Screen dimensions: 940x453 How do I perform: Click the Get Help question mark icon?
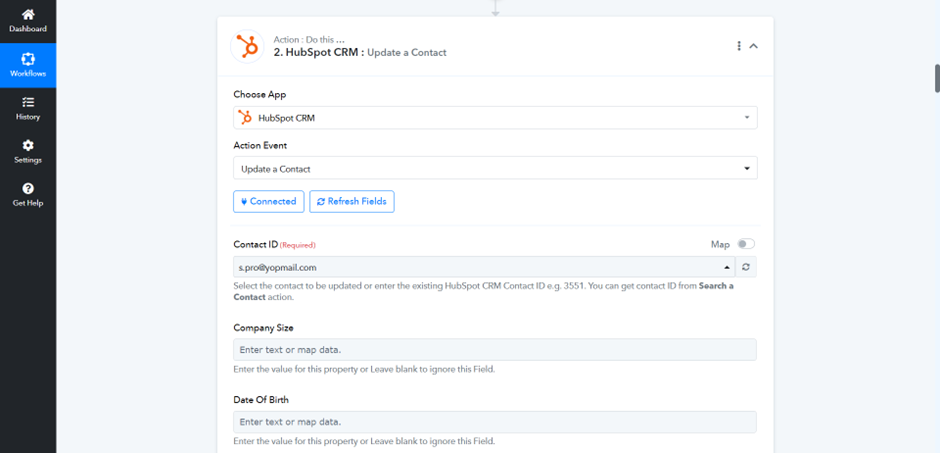pyautogui.click(x=28, y=189)
